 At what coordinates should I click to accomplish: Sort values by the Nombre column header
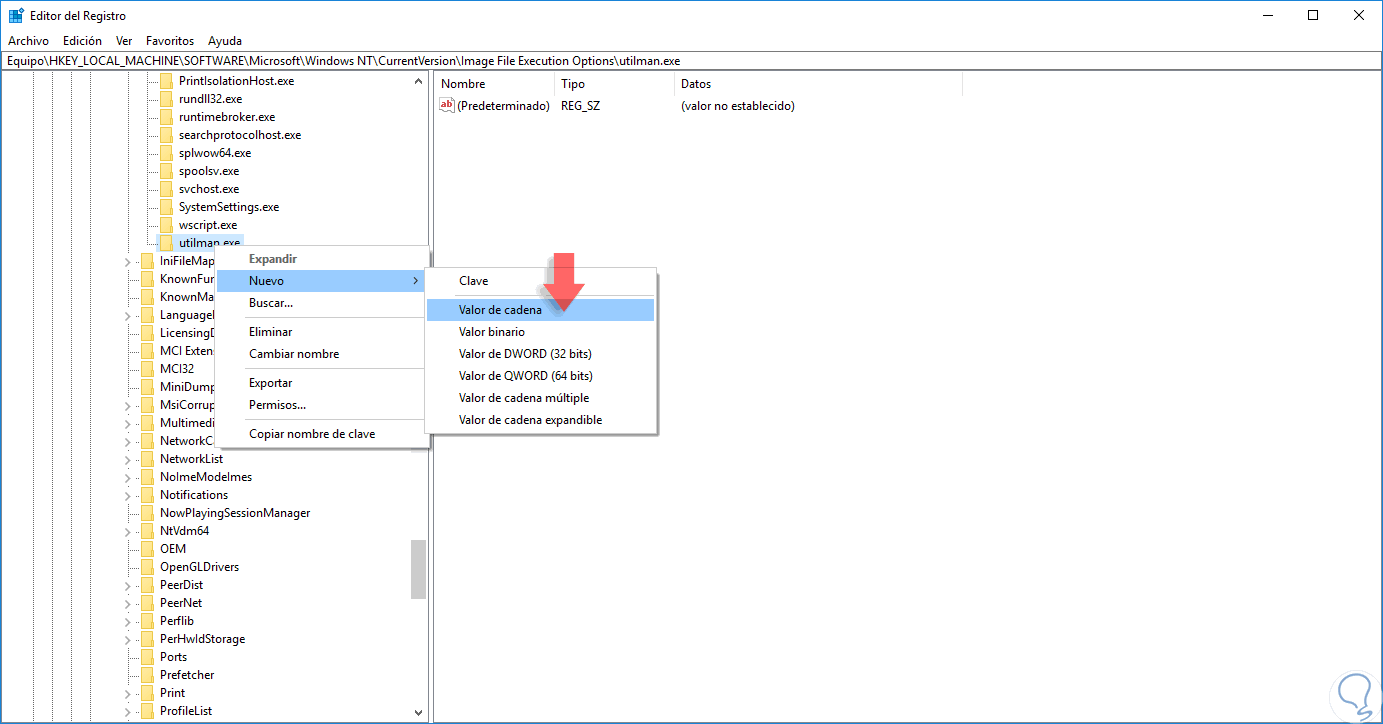click(494, 84)
